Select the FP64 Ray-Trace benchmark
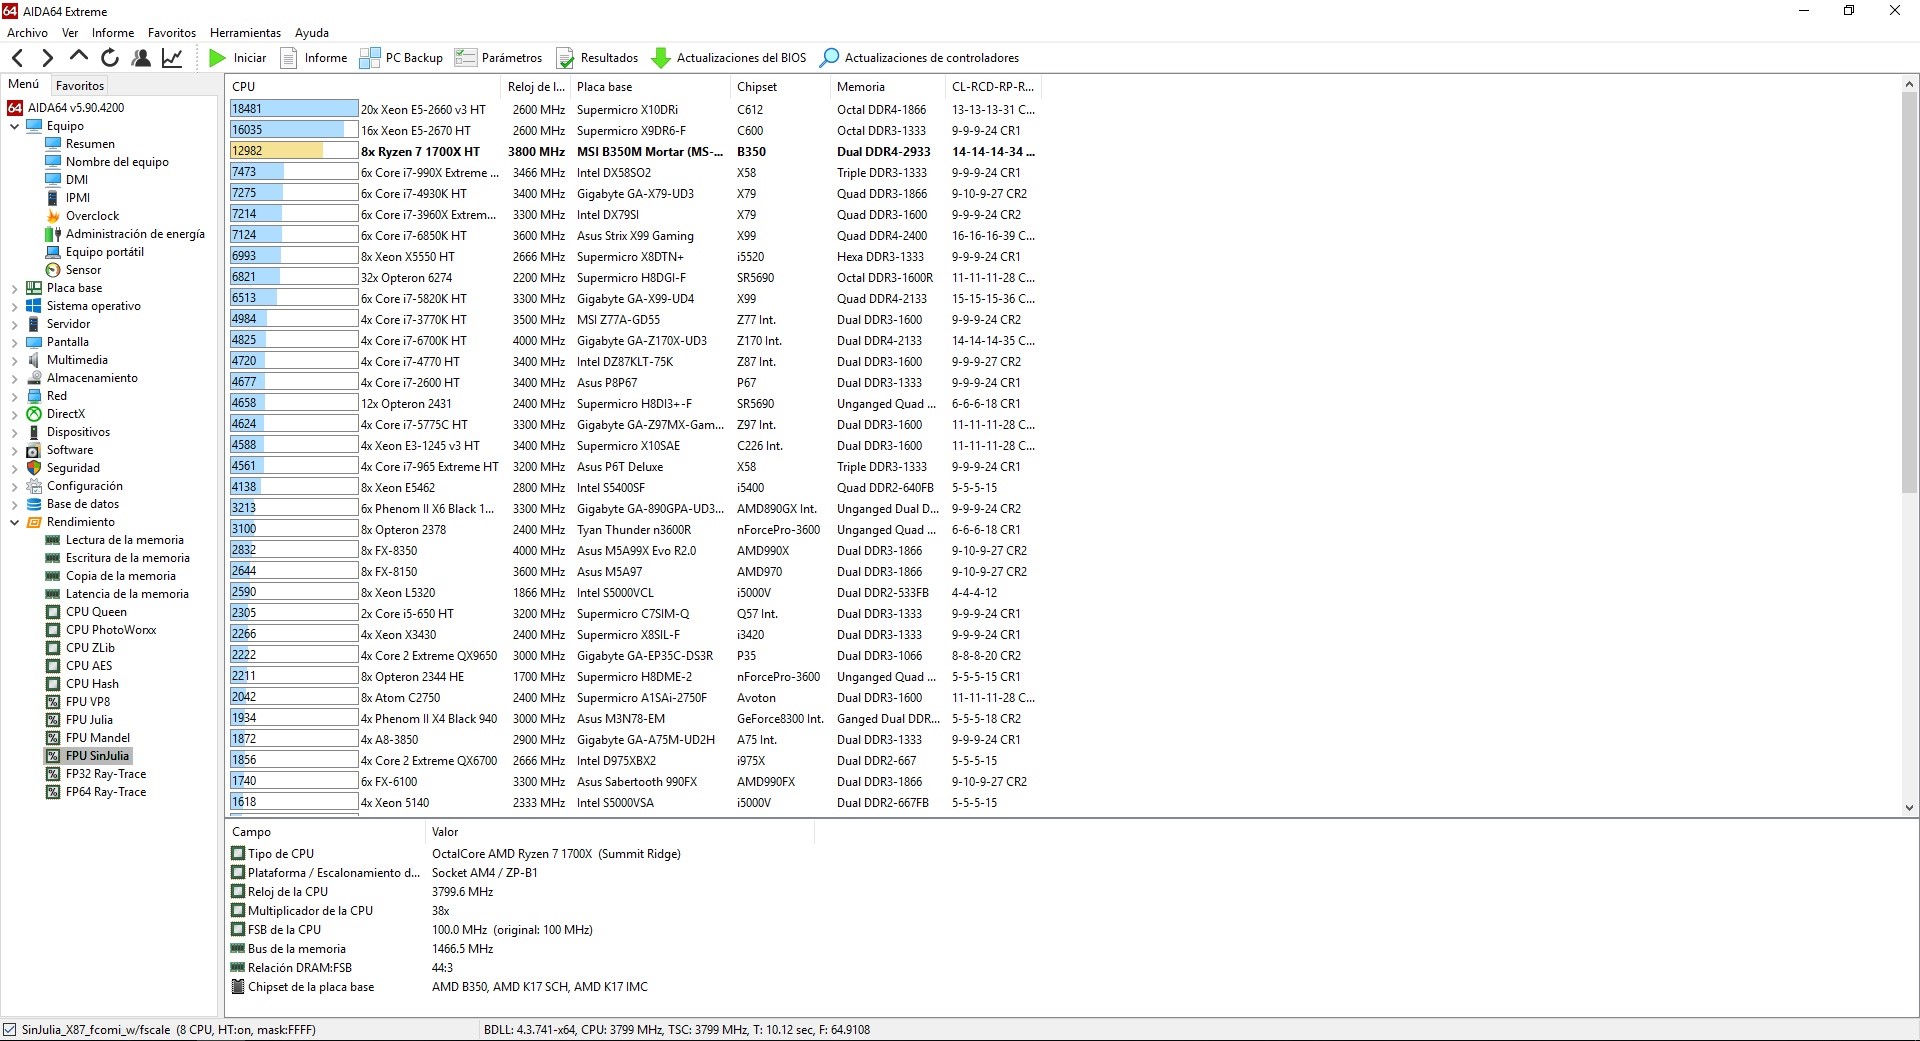This screenshot has width=1920, height=1041. (96, 792)
